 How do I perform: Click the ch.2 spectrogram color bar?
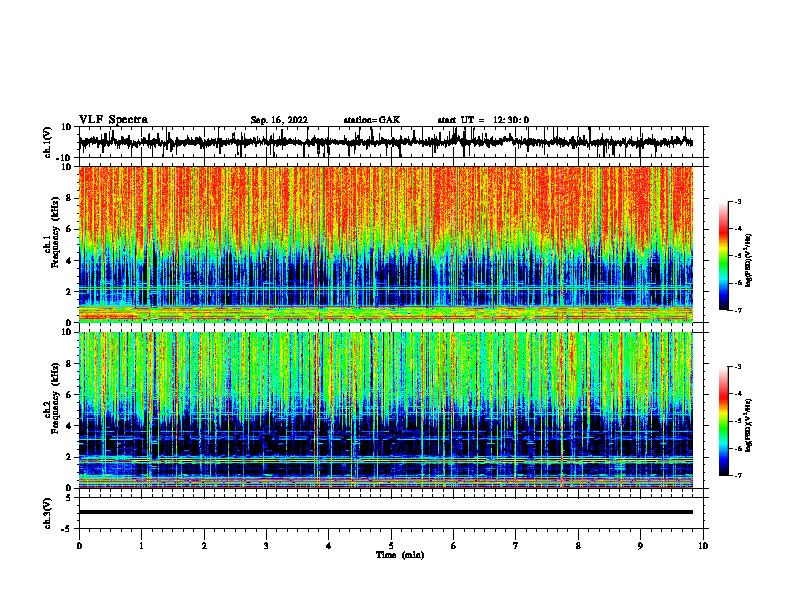tap(724, 421)
